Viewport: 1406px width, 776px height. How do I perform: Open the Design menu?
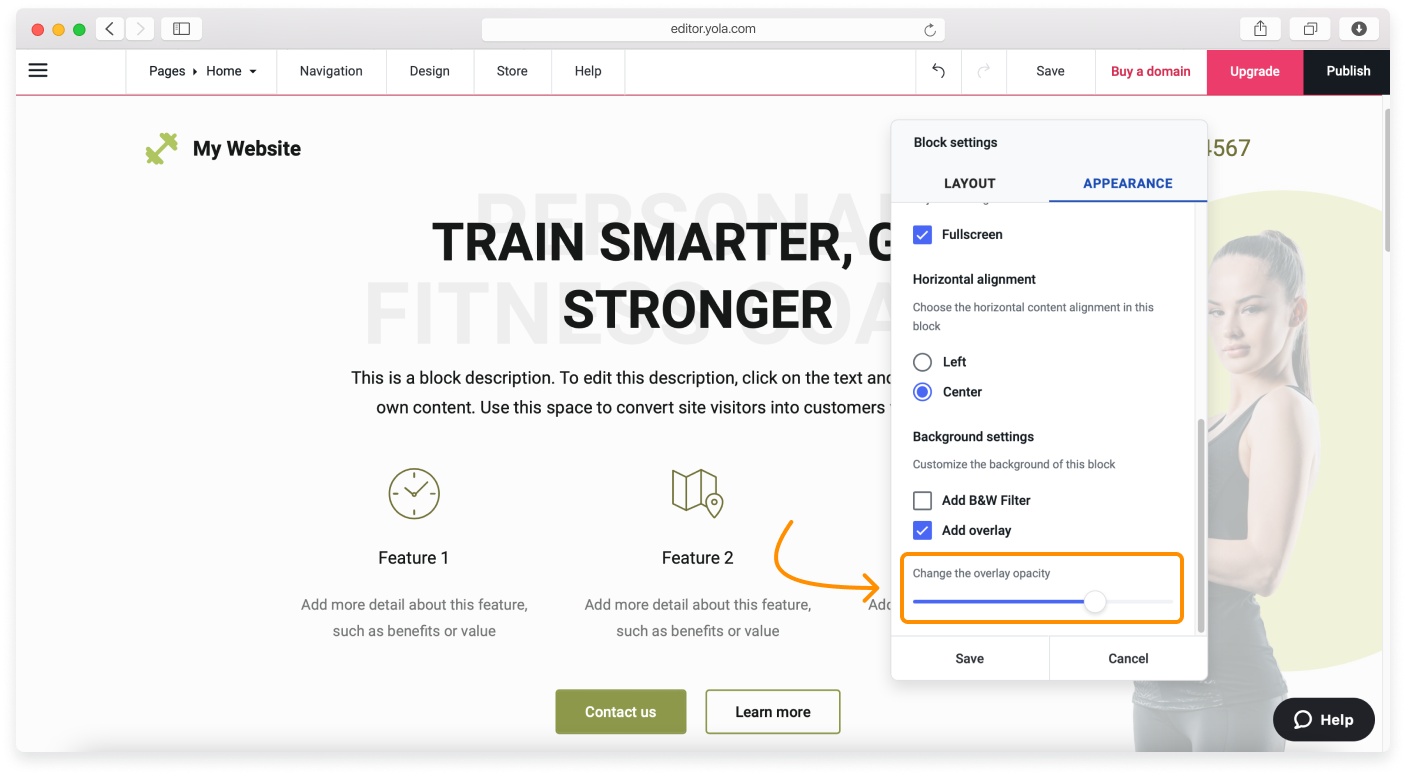(430, 71)
